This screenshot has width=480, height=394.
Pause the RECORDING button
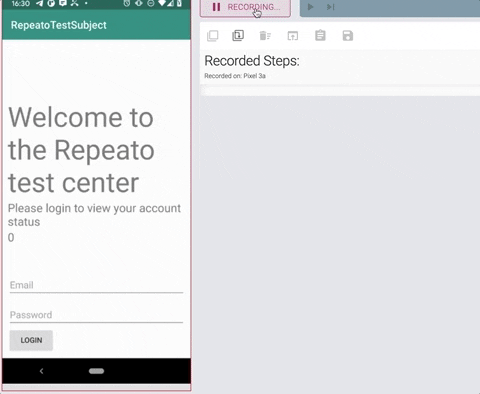pyautogui.click(x=245, y=7)
